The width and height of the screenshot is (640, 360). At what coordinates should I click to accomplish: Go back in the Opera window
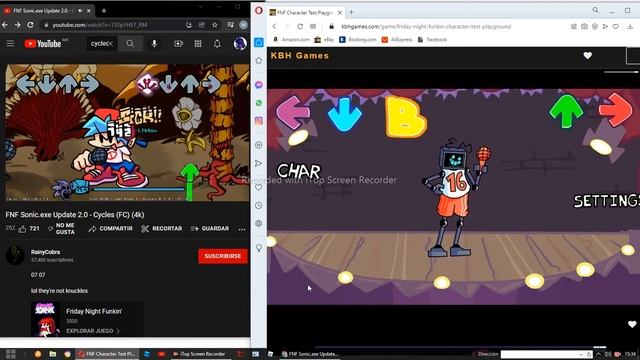(274, 27)
